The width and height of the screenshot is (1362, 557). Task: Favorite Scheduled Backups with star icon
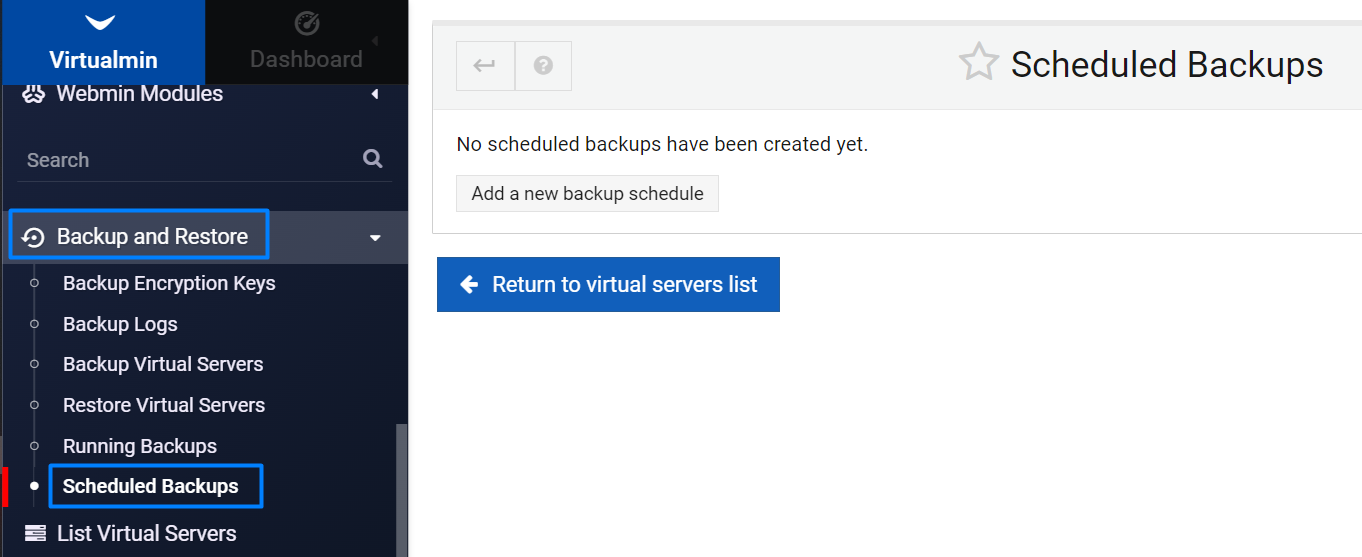tap(978, 63)
